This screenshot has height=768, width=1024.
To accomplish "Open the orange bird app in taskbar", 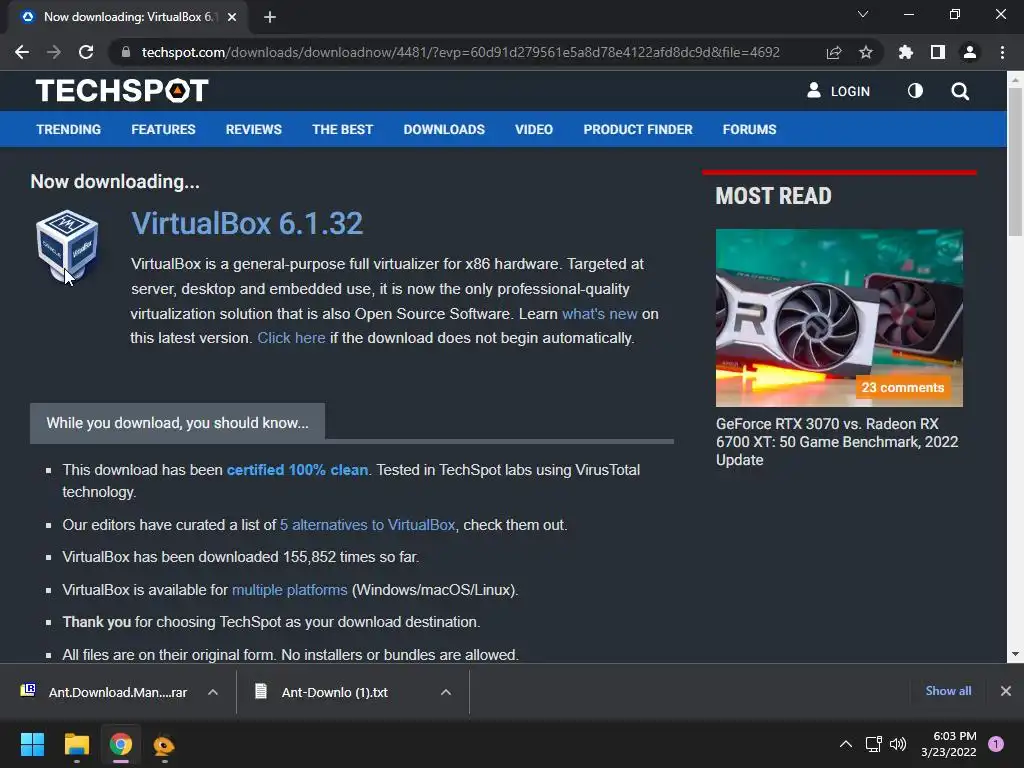I will pyautogui.click(x=164, y=744).
